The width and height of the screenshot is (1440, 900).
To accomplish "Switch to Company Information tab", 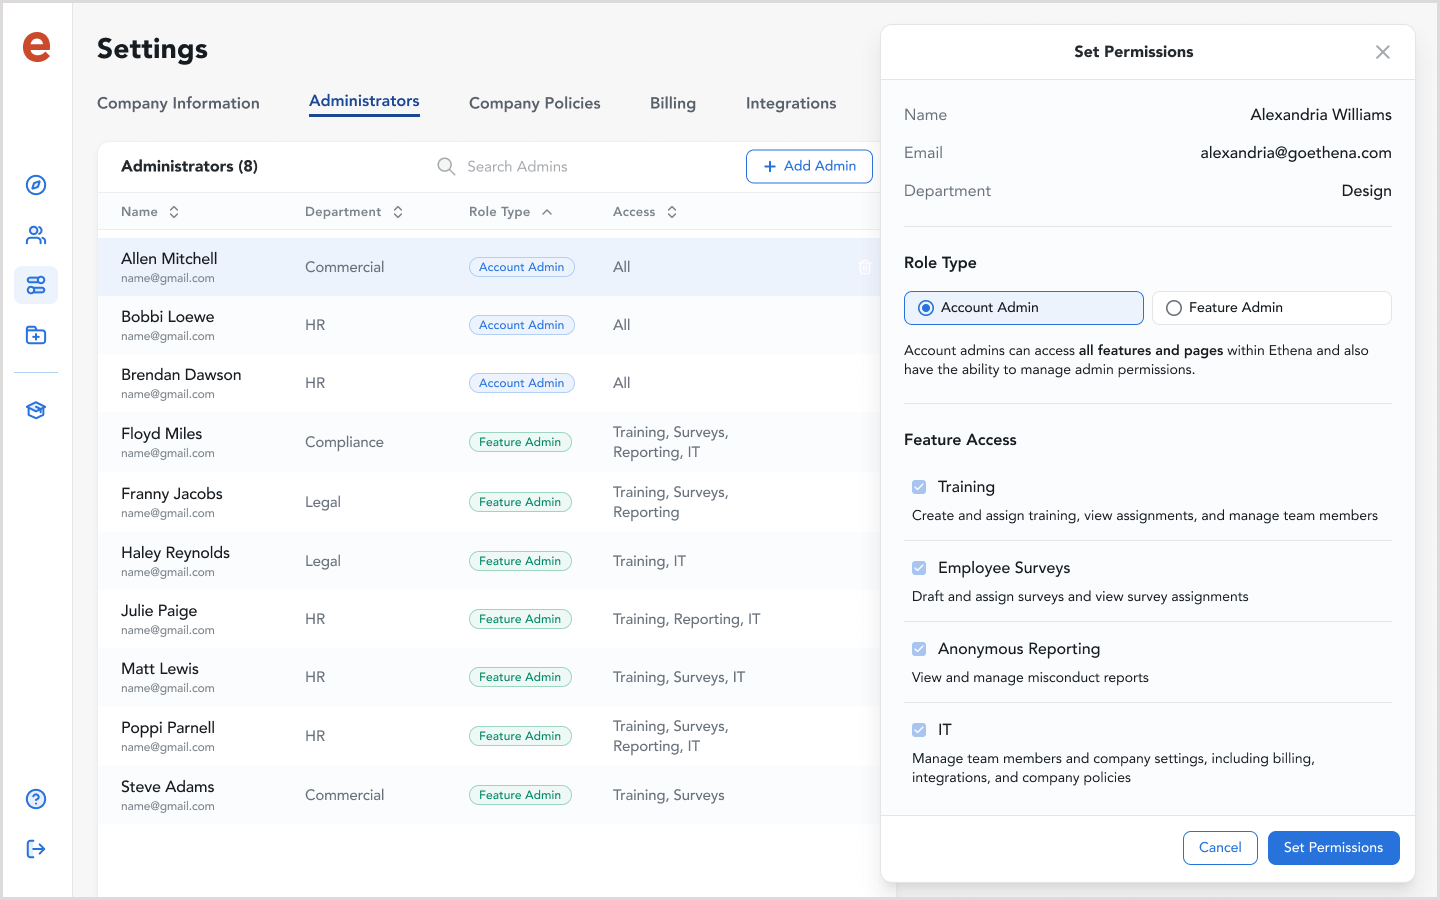I will (x=178, y=103).
